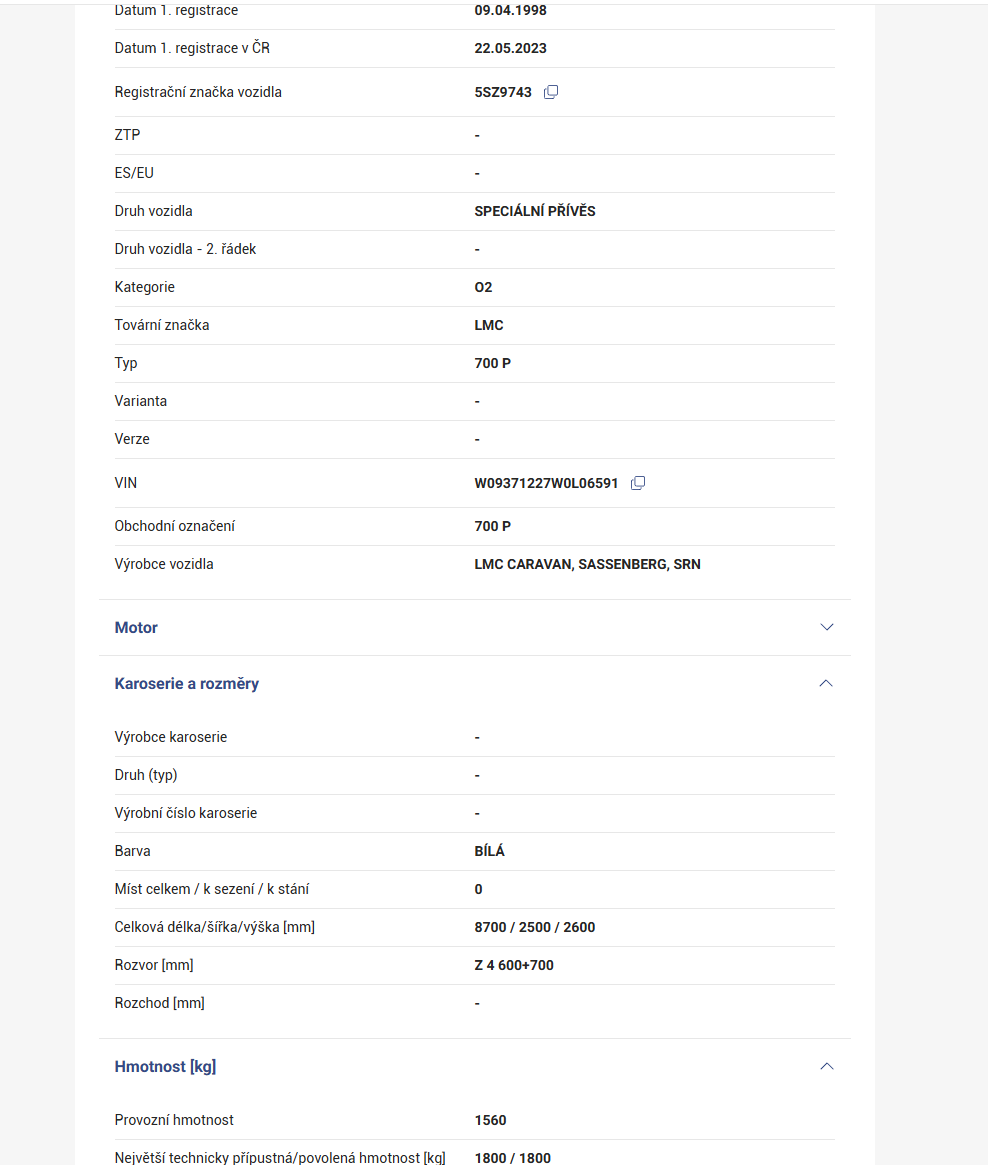Collapse the Hmotnost [kg] section chevron

[x=826, y=1066]
